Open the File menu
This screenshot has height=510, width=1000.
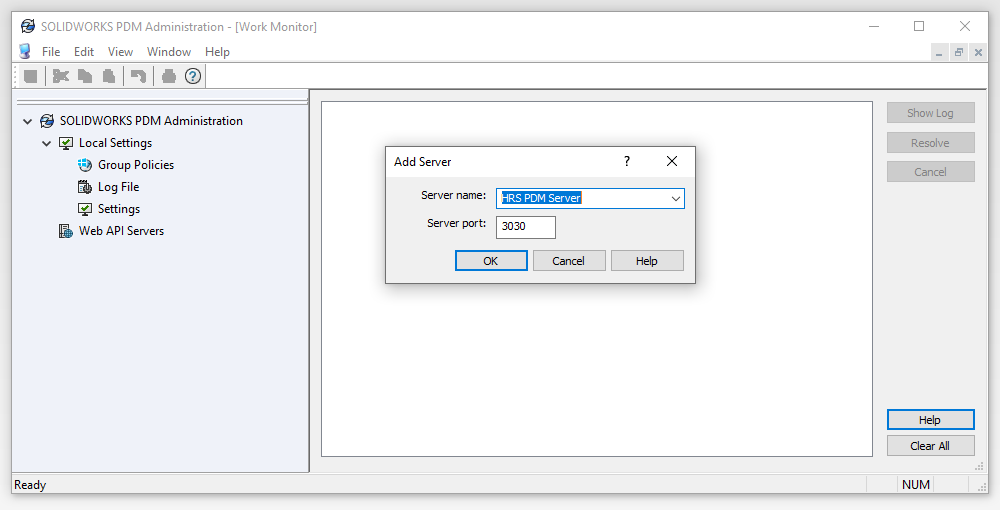coord(51,52)
